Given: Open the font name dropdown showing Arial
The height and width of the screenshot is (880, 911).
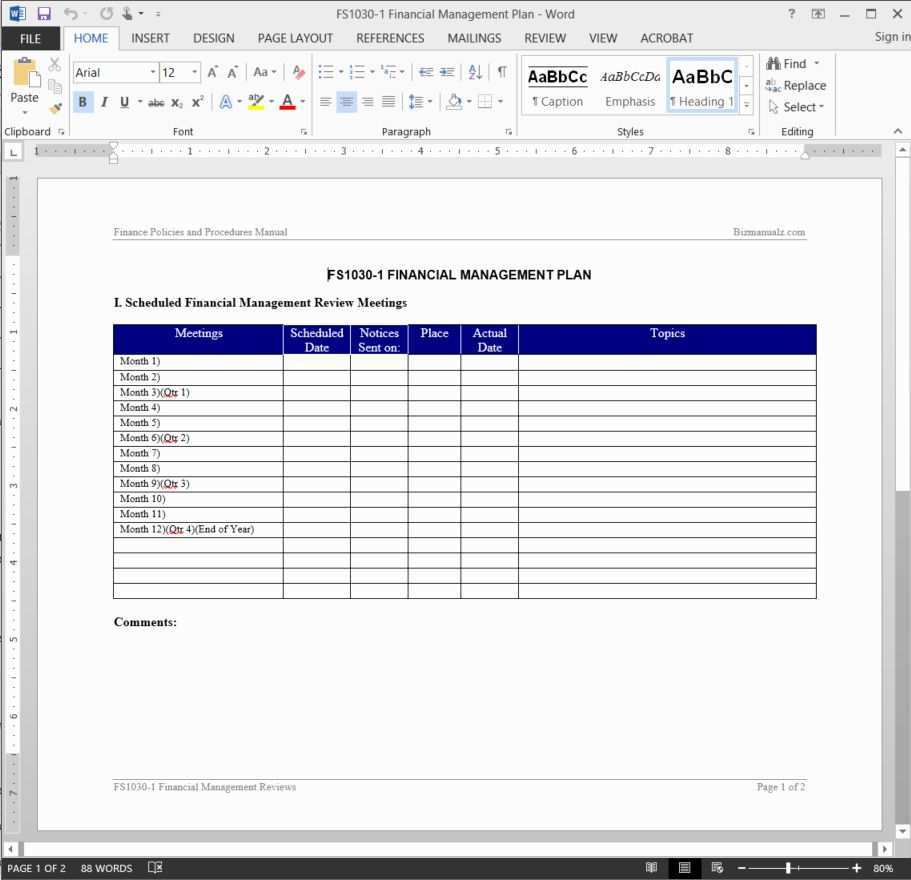Looking at the screenshot, I should [x=153, y=72].
